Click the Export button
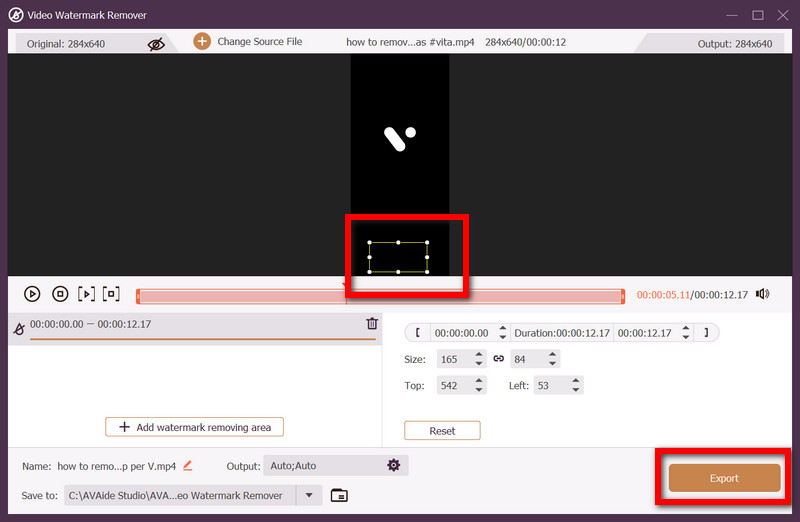Image resolution: width=800 pixels, height=522 pixels. point(724,478)
